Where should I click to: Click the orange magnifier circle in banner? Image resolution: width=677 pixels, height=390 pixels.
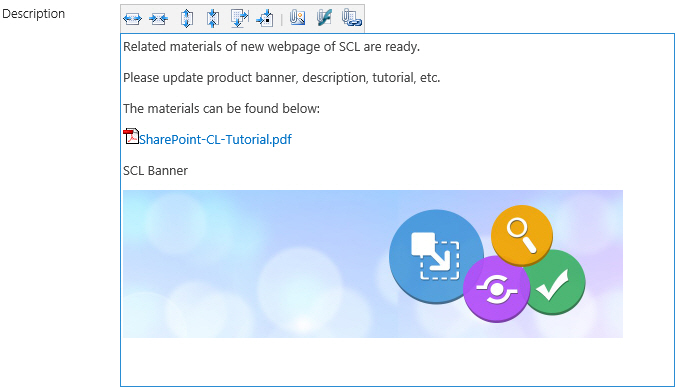pyautogui.click(x=522, y=235)
